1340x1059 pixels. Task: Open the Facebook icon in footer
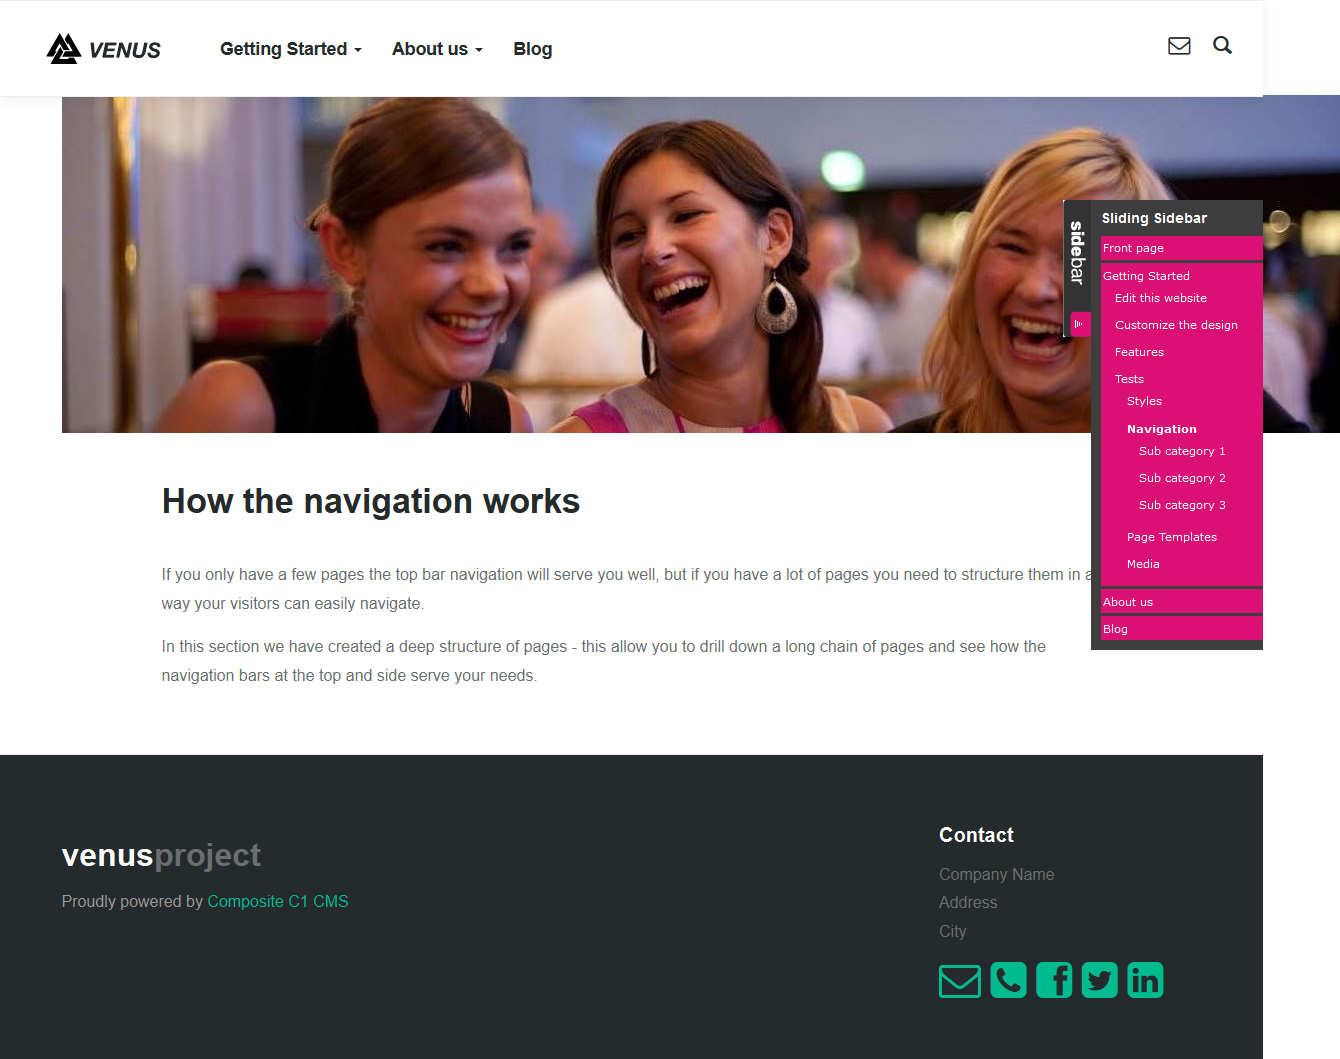(1054, 980)
